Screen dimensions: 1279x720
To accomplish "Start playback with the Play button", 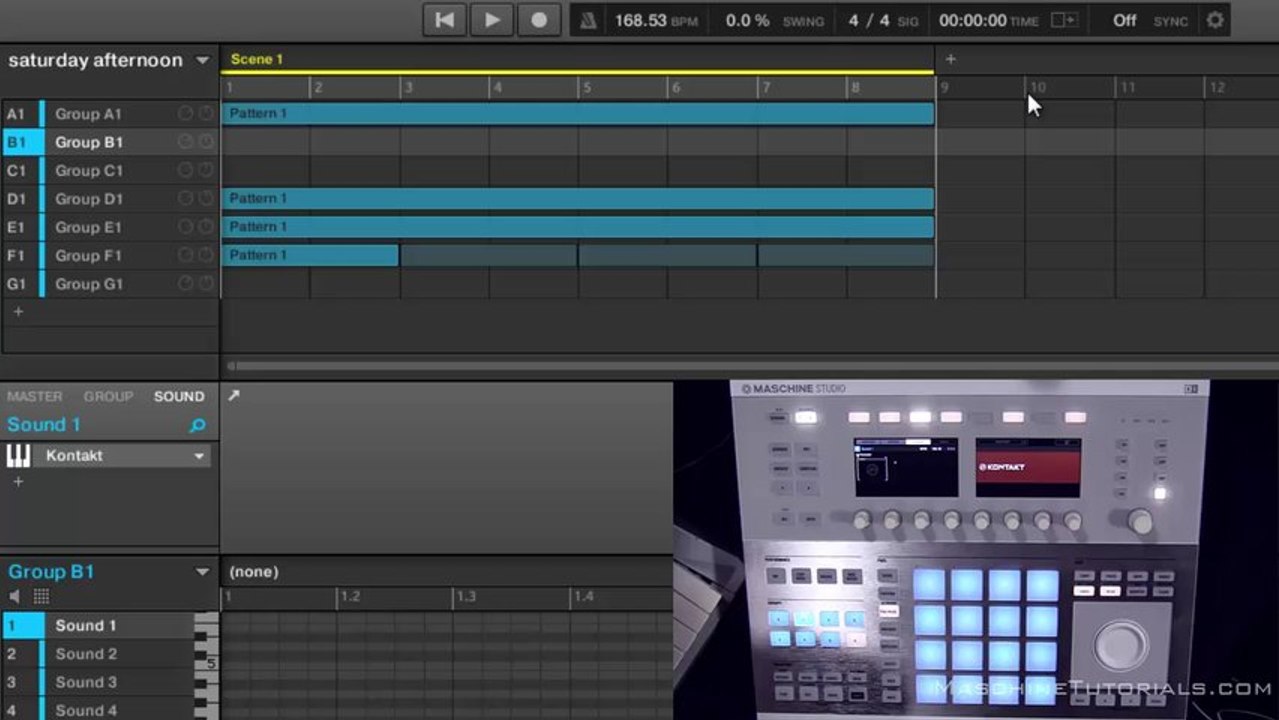I will [492, 19].
